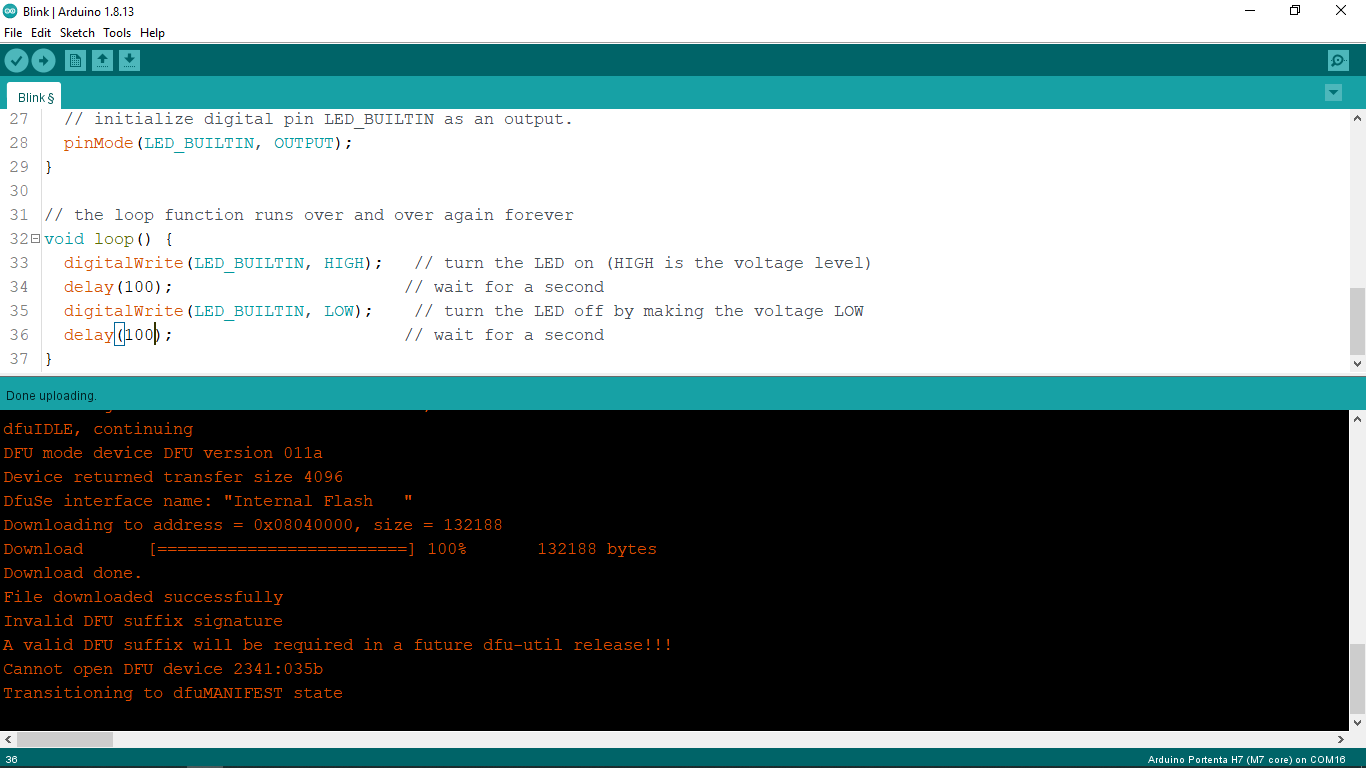Viewport: 1366px width, 768px height.
Task: Click the digitalWrite call on line 35
Action: pyautogui.click(x=124, y=311)
